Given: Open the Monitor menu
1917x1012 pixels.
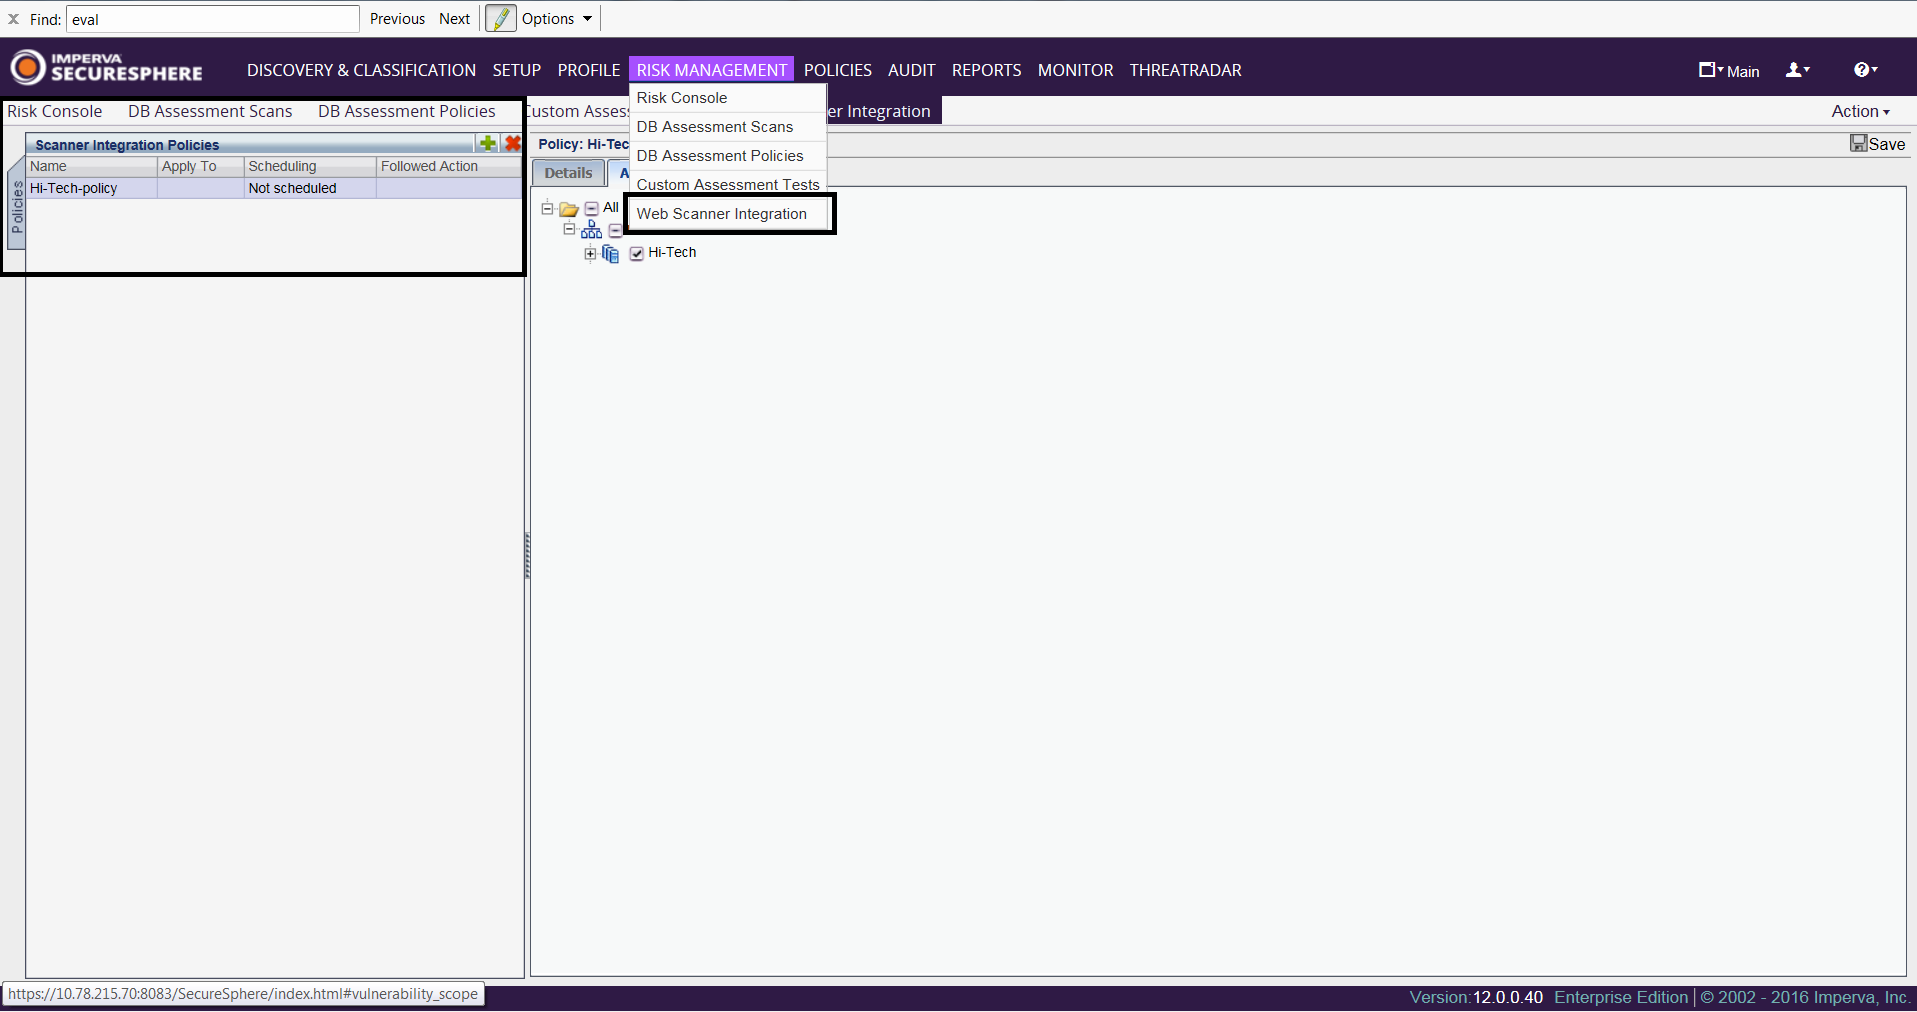Looking at the screenshot, I should [1075, 70].
